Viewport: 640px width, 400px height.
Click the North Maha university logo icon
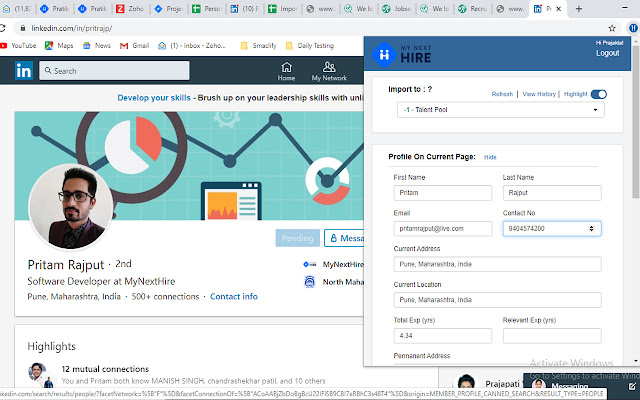click(310, 282)
